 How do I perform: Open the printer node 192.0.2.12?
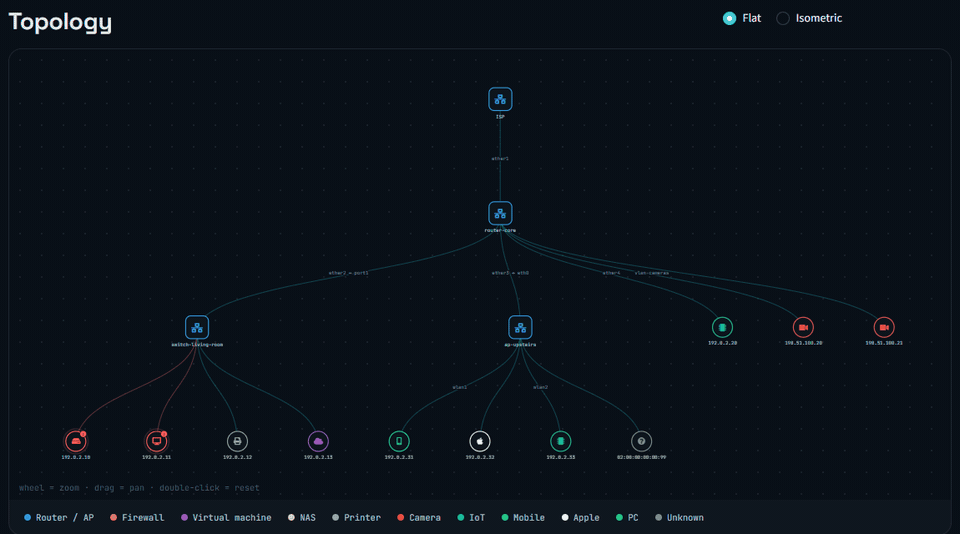[238, 441]
